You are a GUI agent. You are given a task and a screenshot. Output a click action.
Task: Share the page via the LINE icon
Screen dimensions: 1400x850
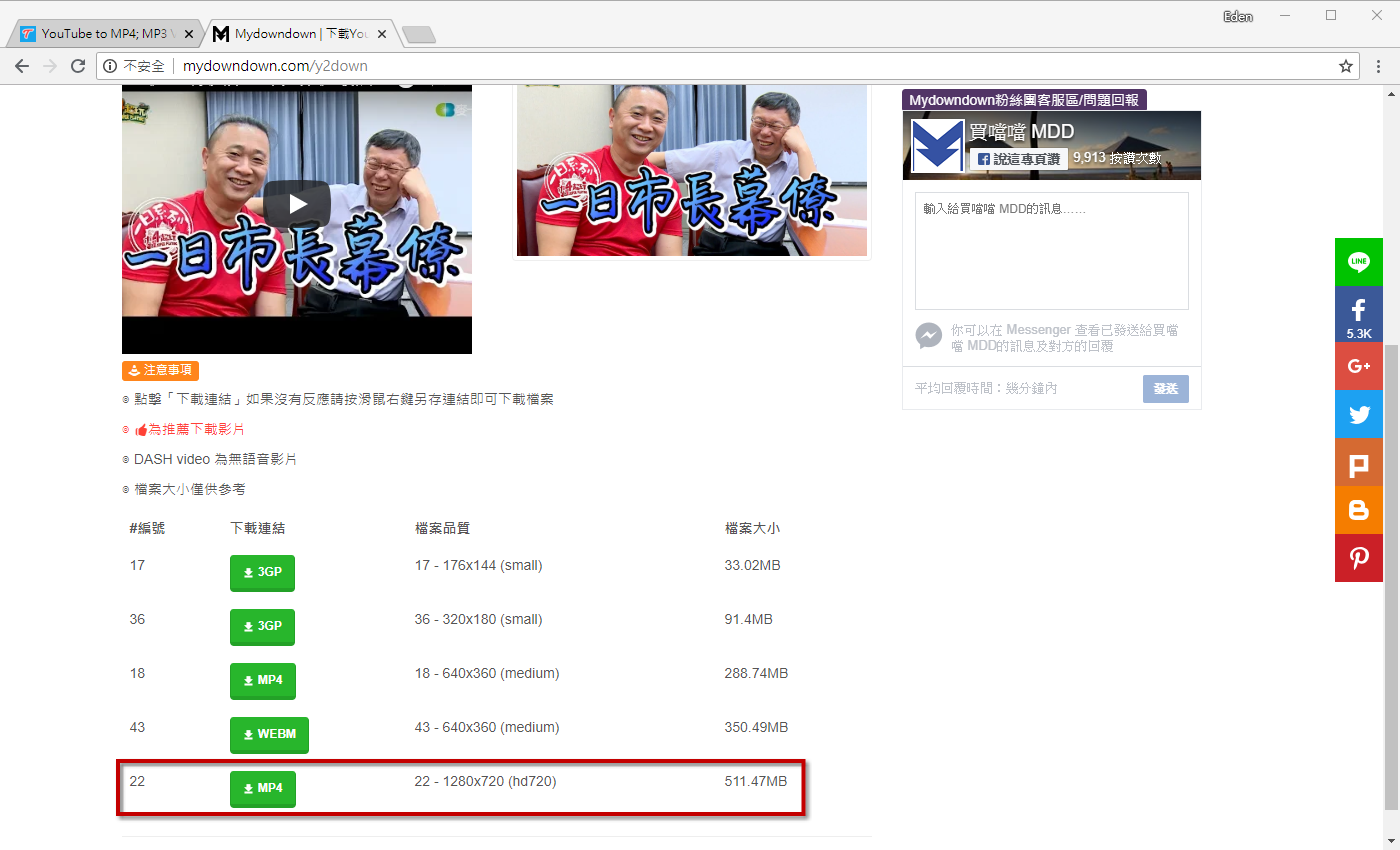tap(1359, 262)
